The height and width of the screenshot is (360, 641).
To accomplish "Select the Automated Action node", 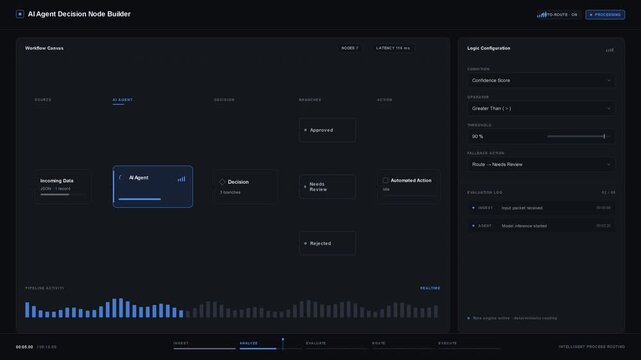I will [408, 187].
